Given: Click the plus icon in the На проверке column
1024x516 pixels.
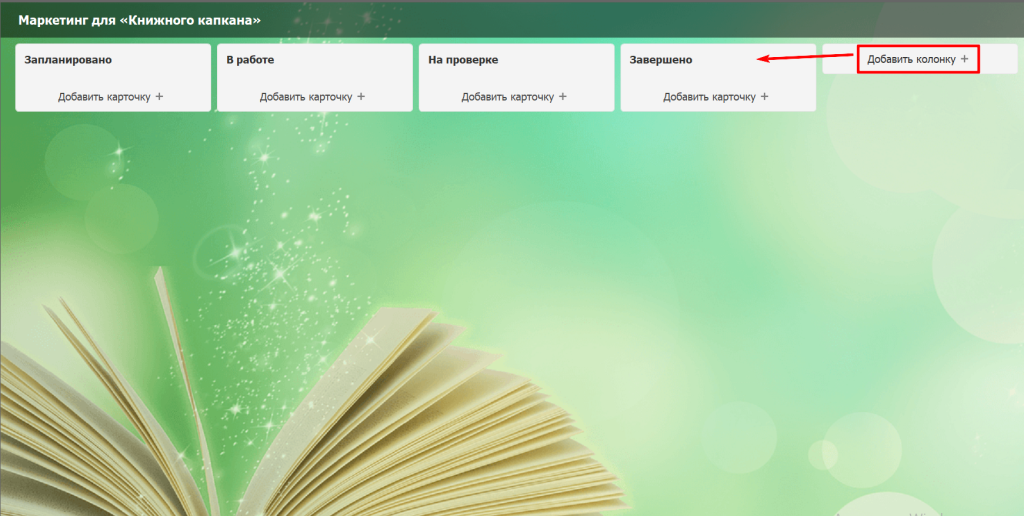Looking at the screenshot, I should (562, 97).
